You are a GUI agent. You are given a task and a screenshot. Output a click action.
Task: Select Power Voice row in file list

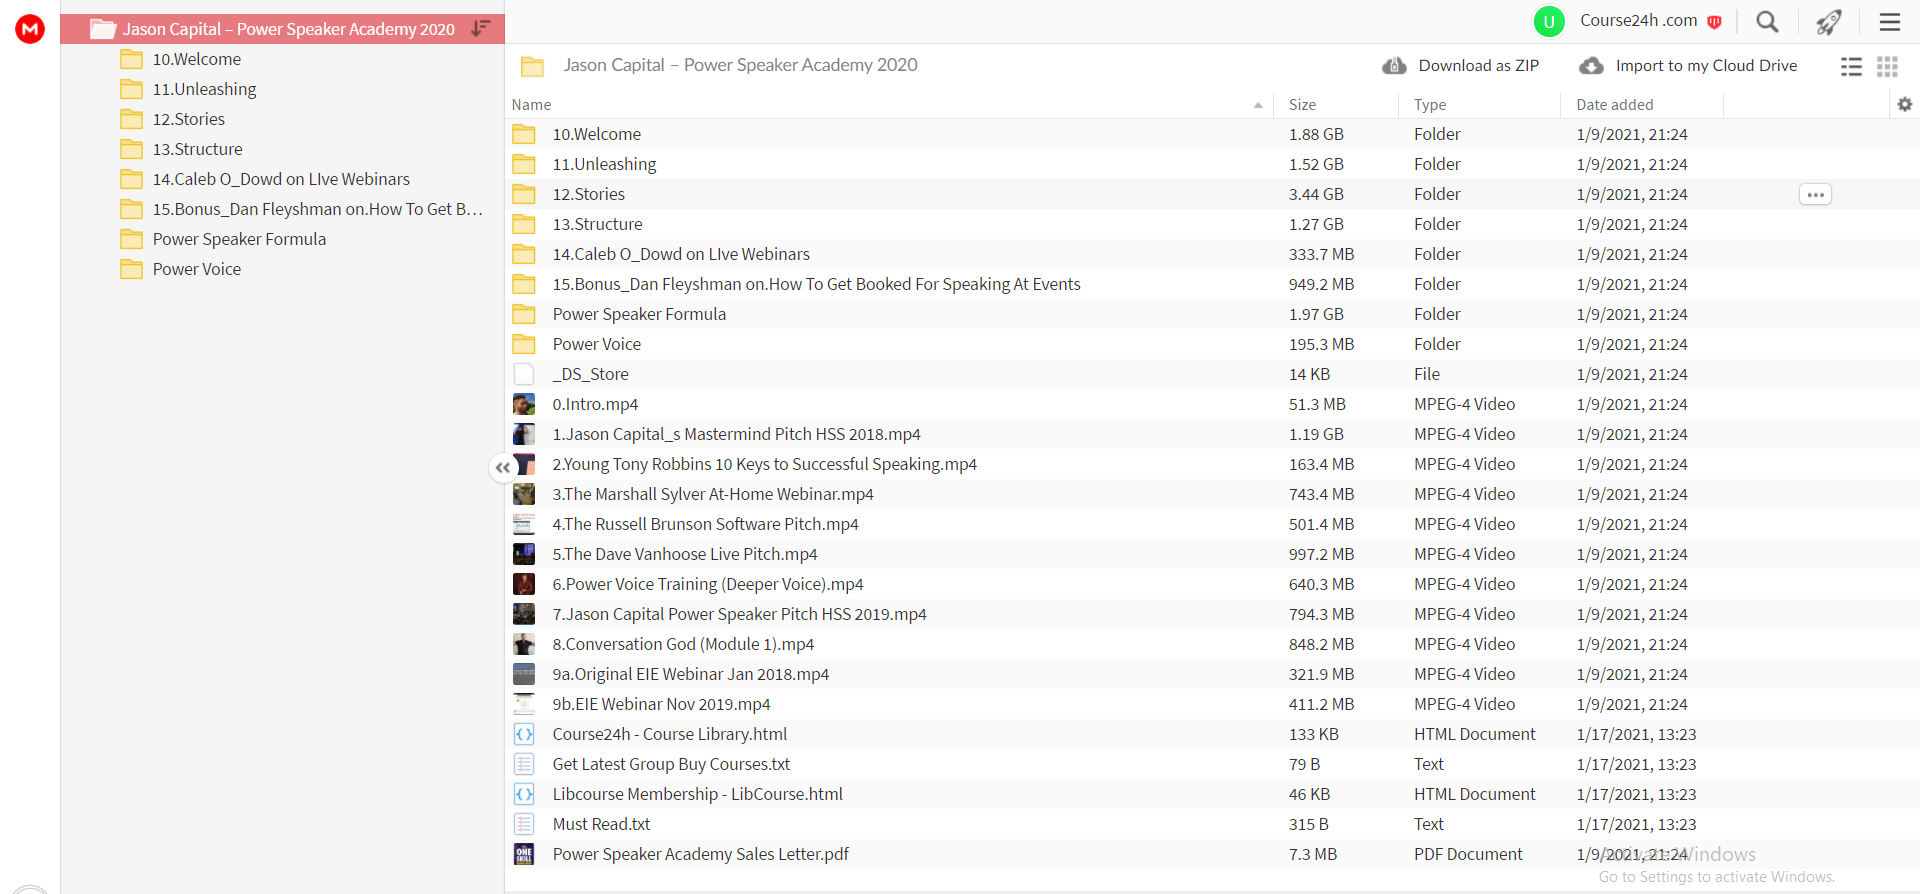[x=1212, y=344]
